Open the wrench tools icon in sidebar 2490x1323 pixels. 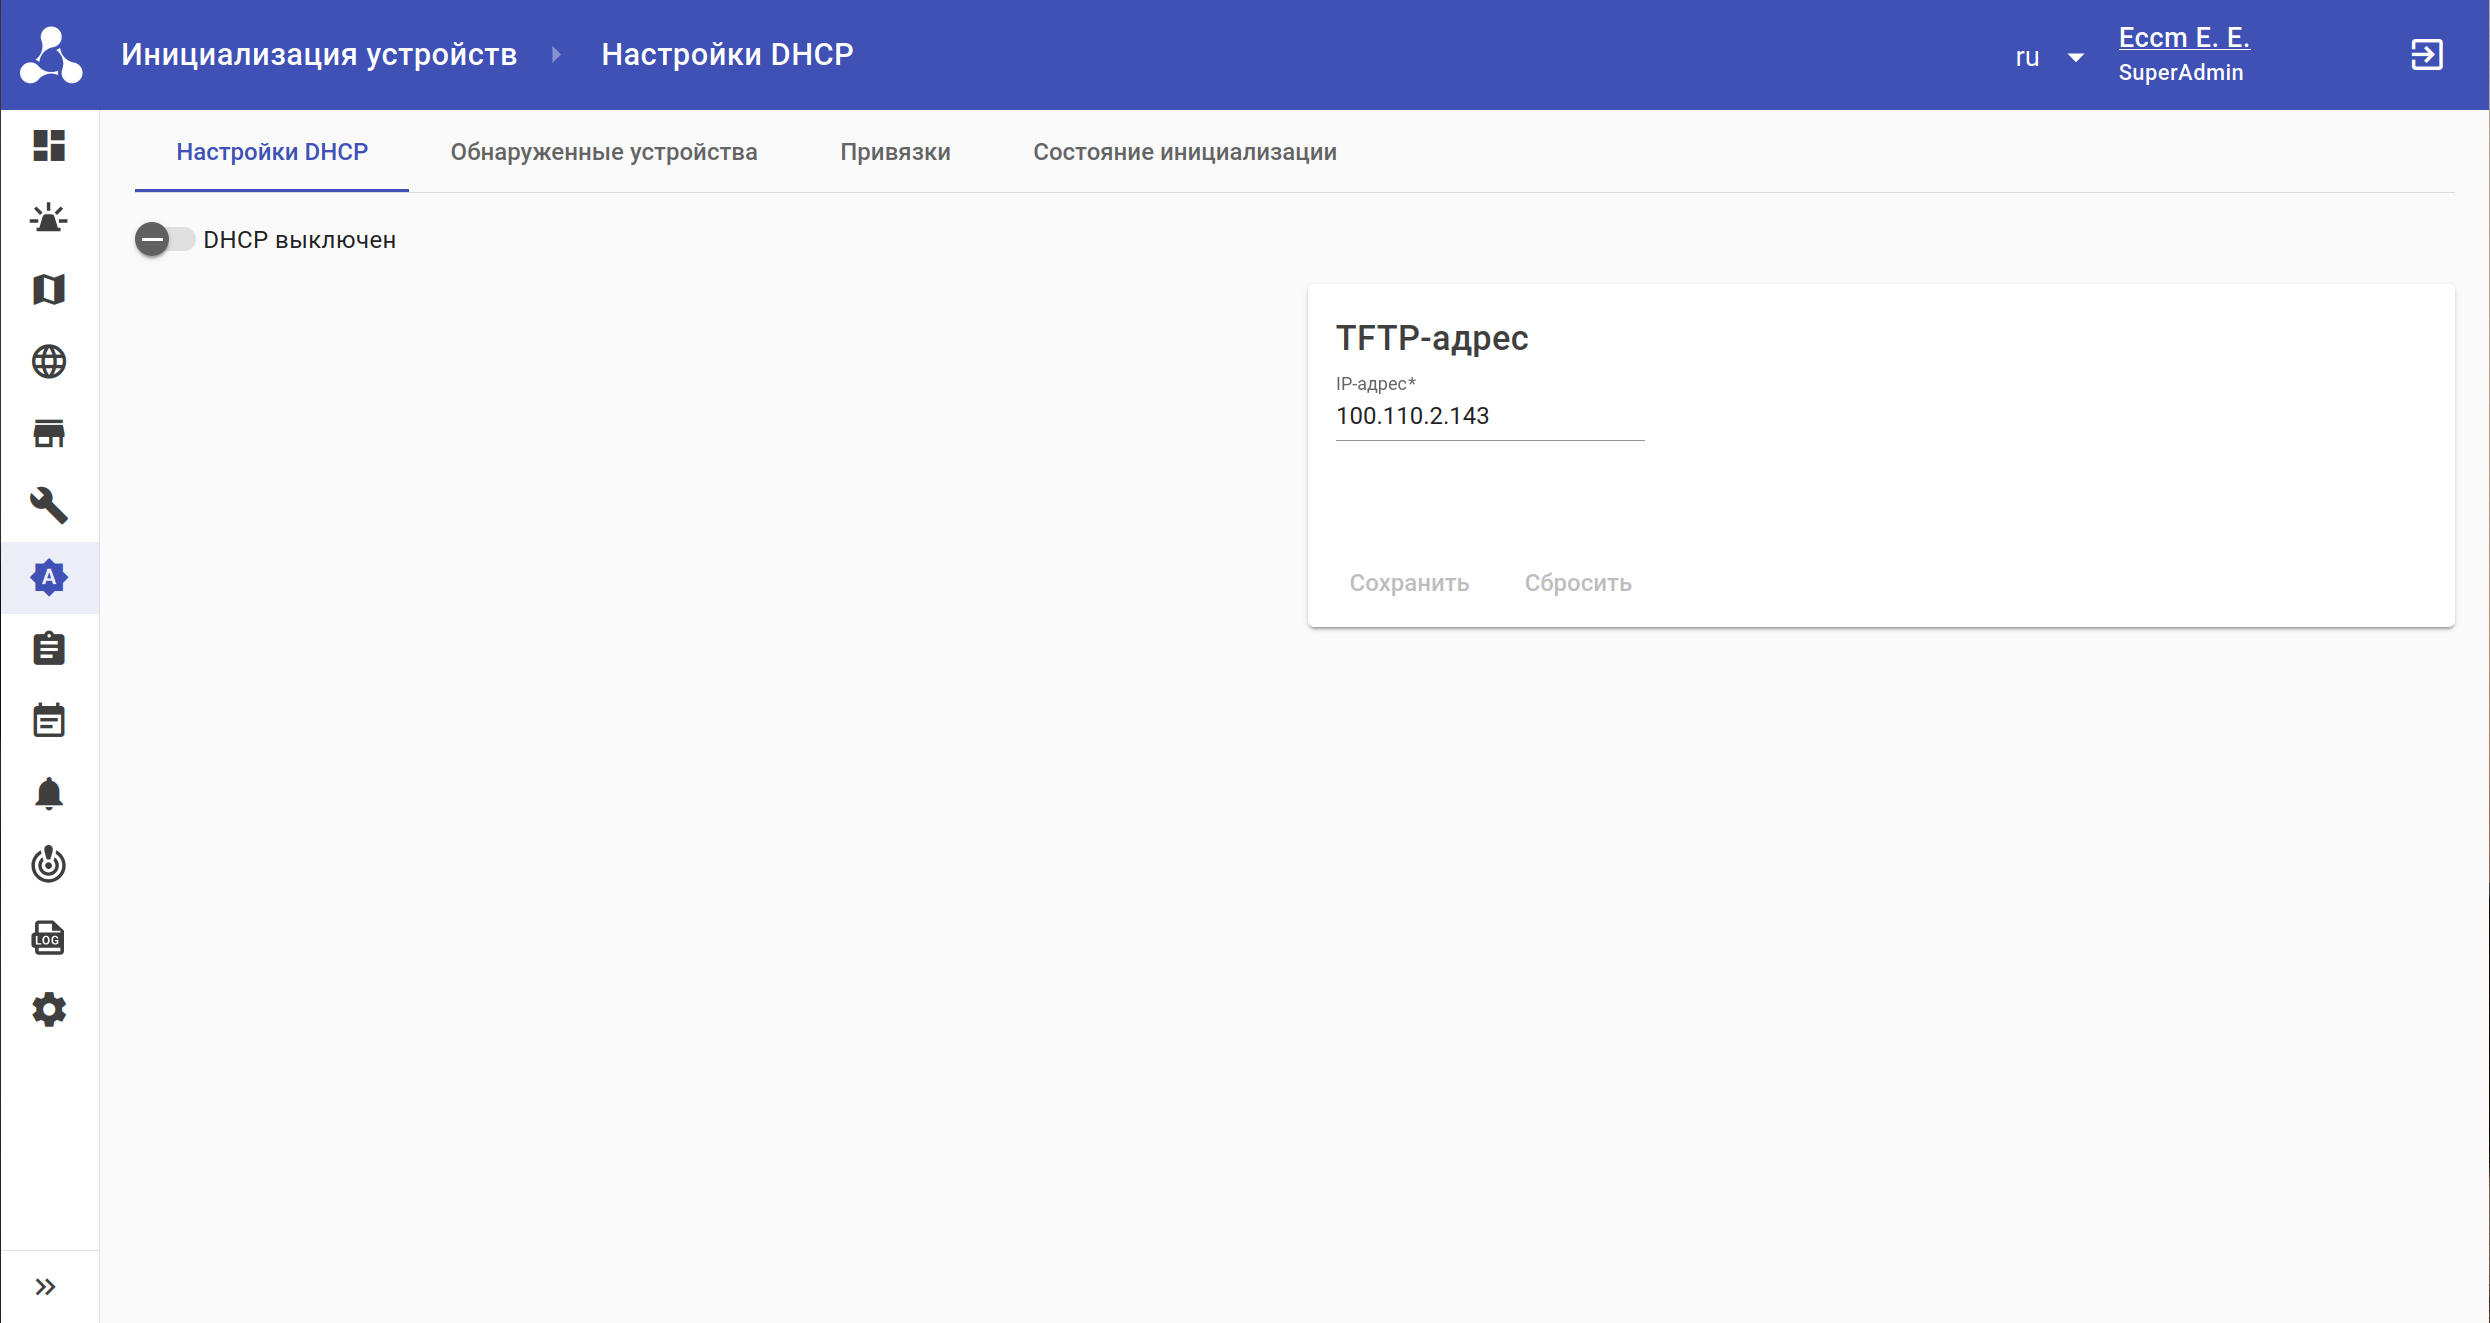[48, 506]
